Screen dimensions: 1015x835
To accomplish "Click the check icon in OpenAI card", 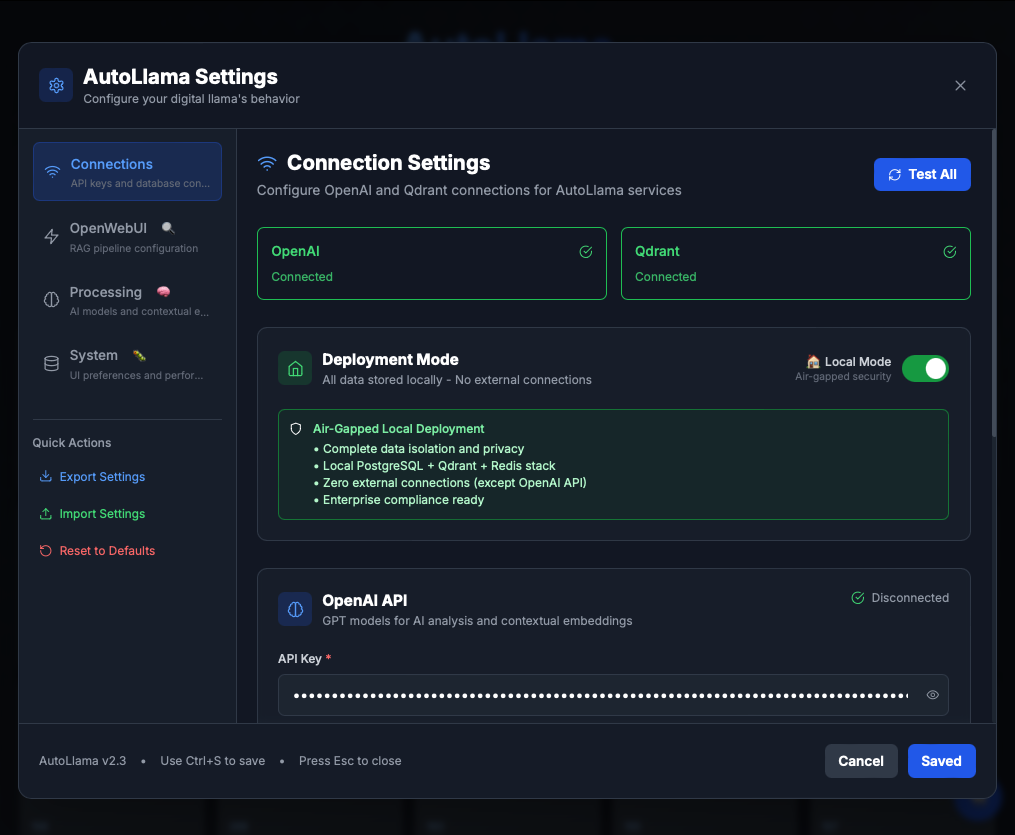I will [x=586, y=252].
